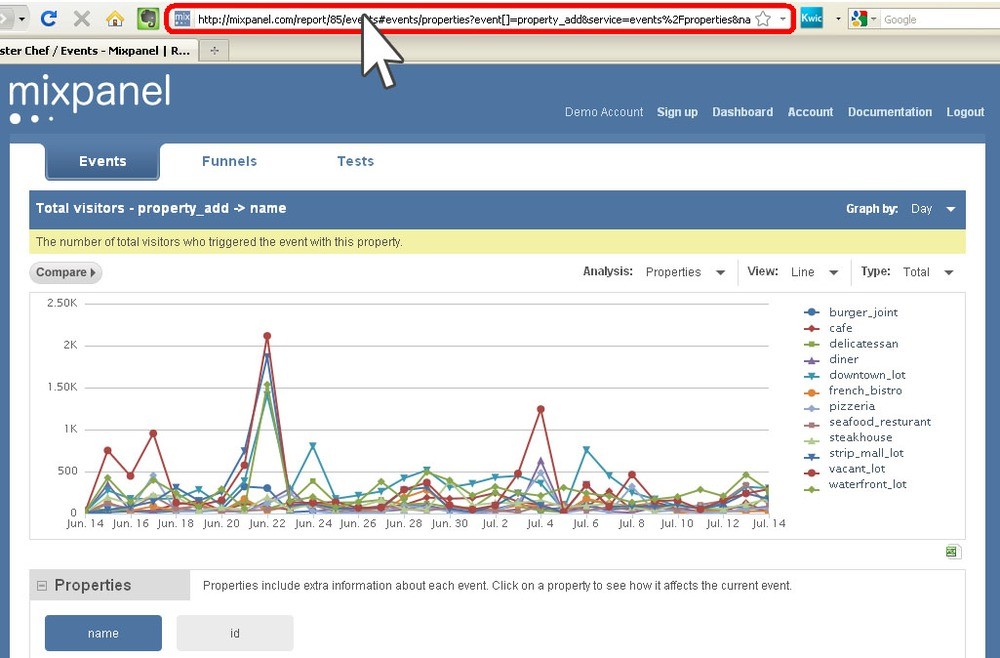Reload page with browser refresh icon
1000x658 pixels.
click(x=48, y=18)
